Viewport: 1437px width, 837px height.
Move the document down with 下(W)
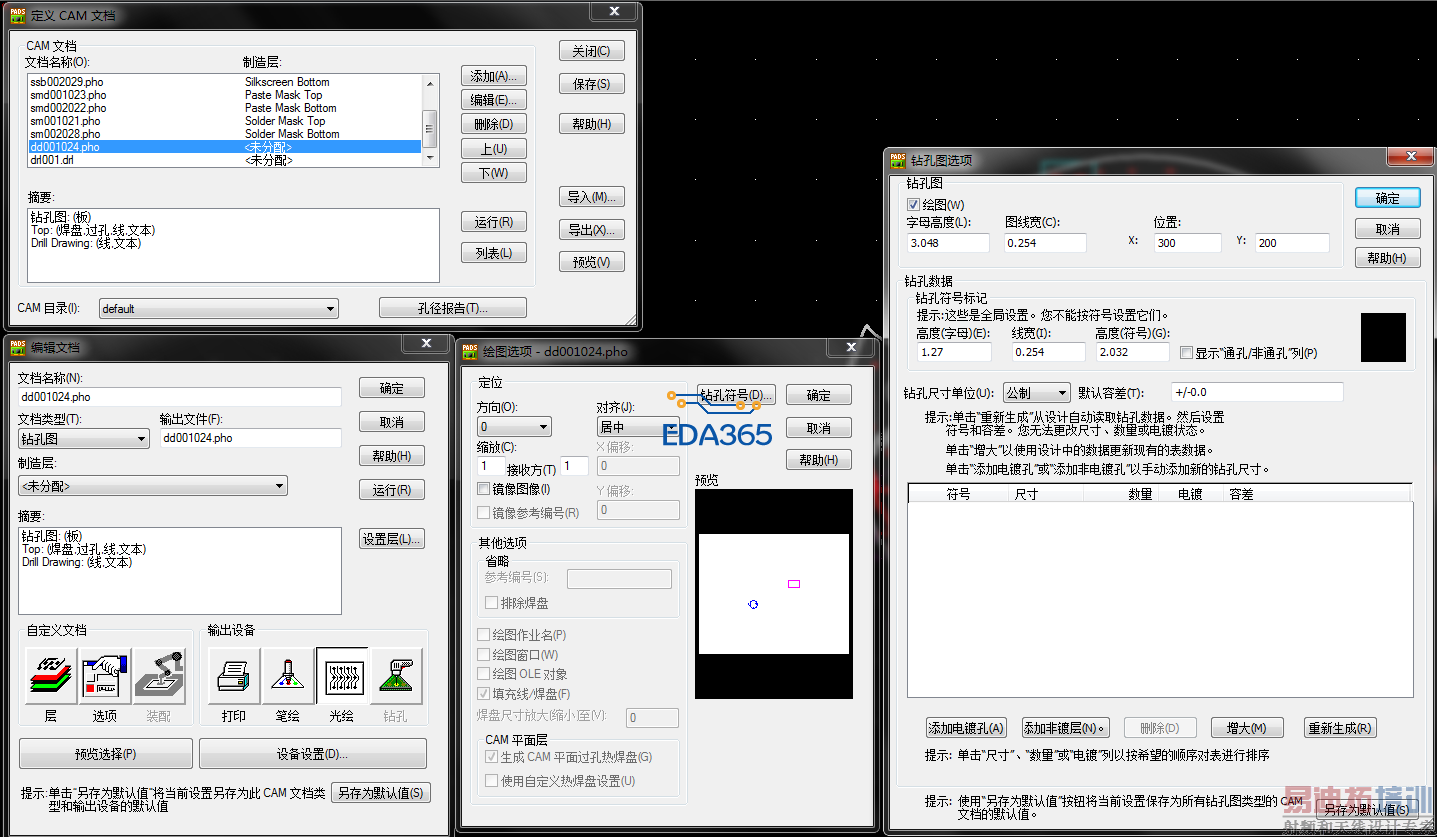tap(494, 173)
